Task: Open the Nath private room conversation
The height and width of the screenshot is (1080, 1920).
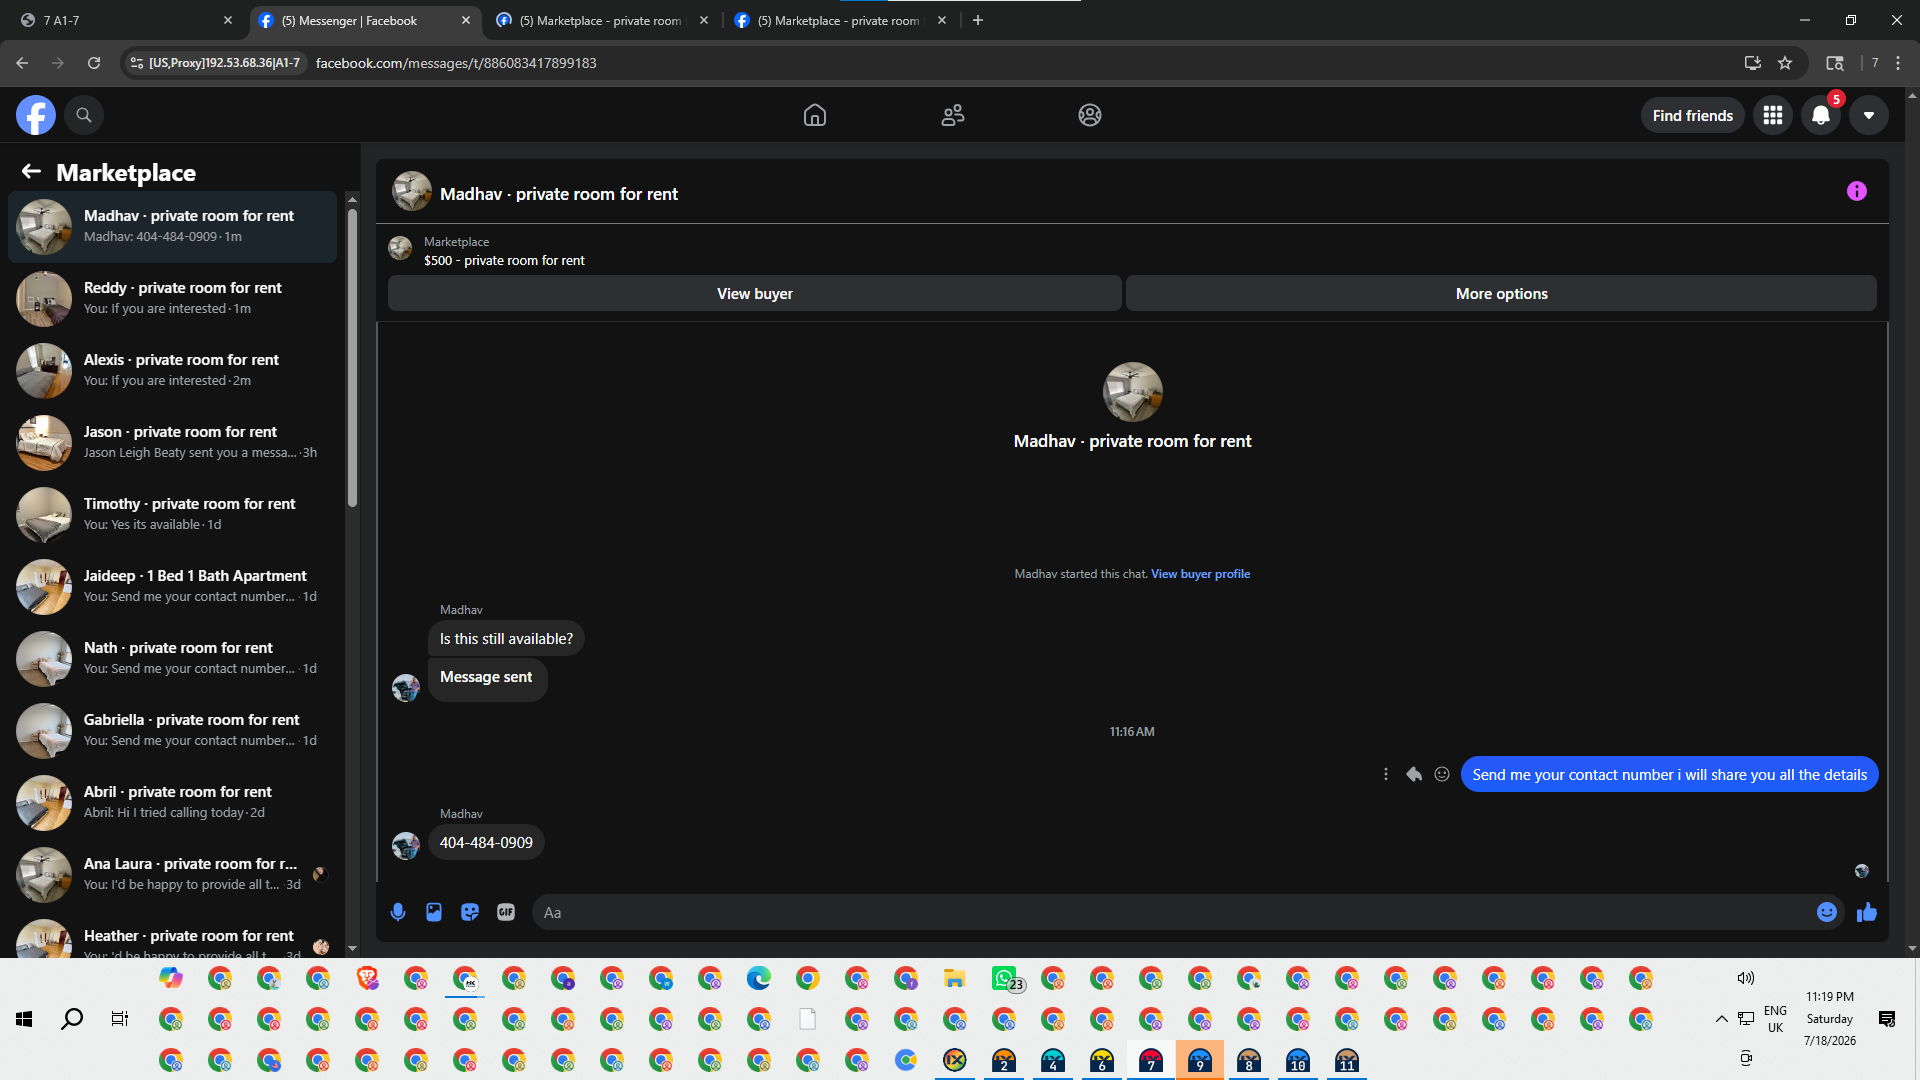Action: pos(173,659)
